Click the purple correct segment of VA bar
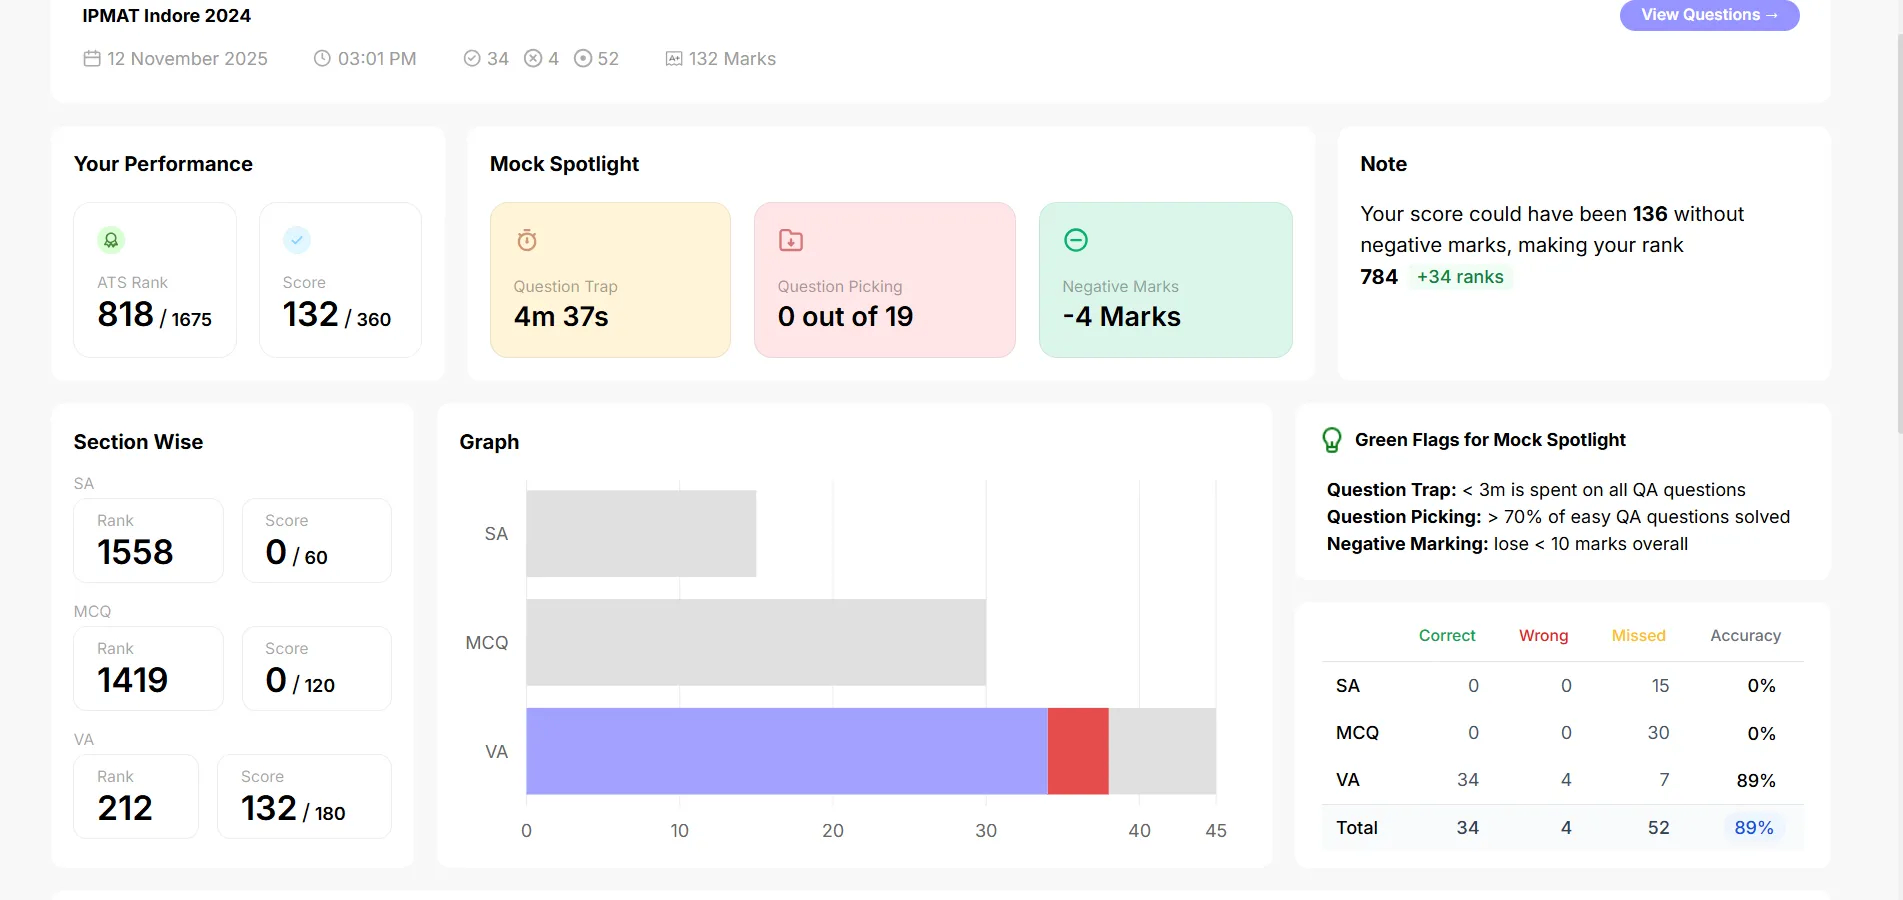1903x900 pixels. point(787,751)
